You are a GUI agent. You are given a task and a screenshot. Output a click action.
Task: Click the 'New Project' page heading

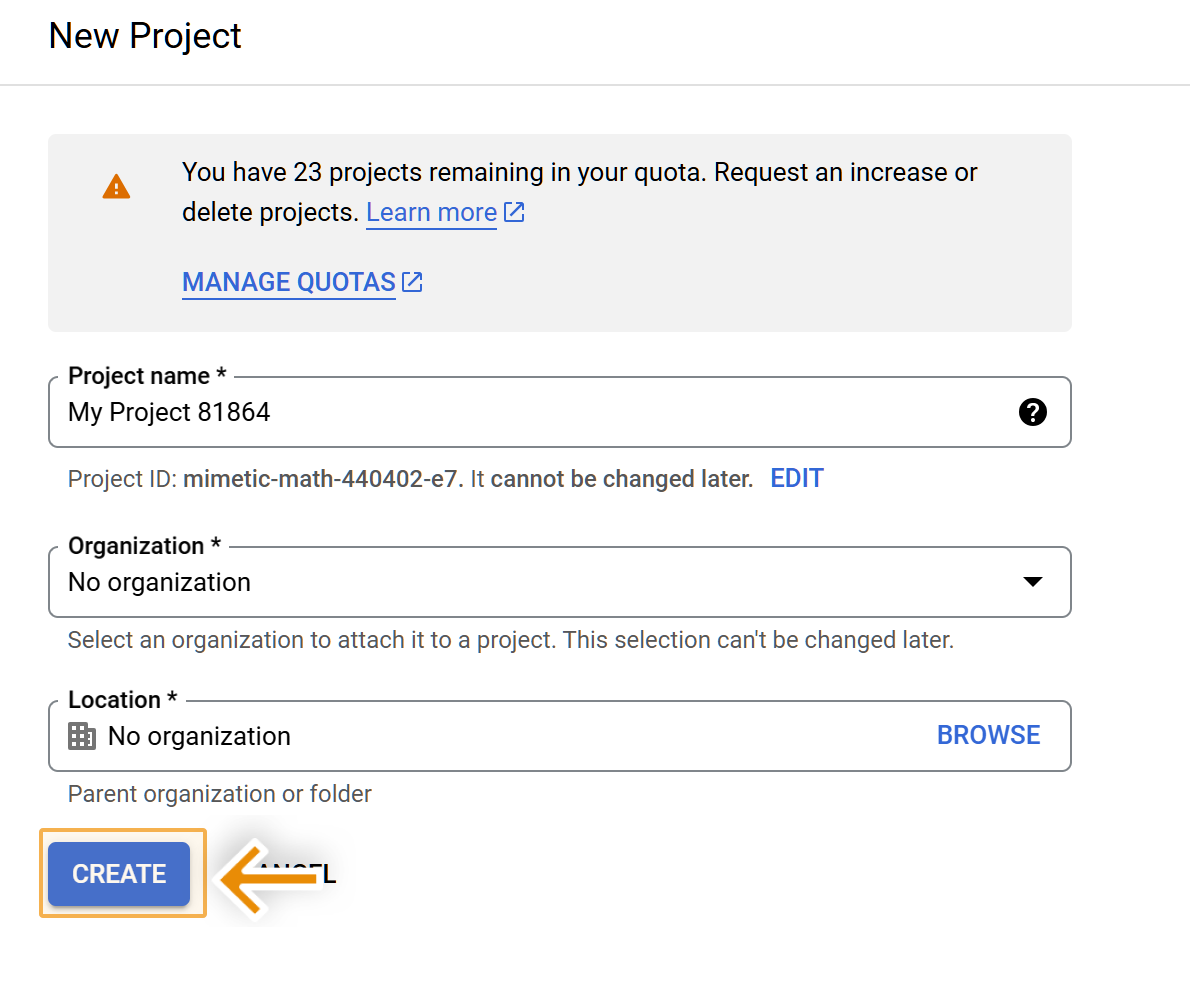click(145, 36)
